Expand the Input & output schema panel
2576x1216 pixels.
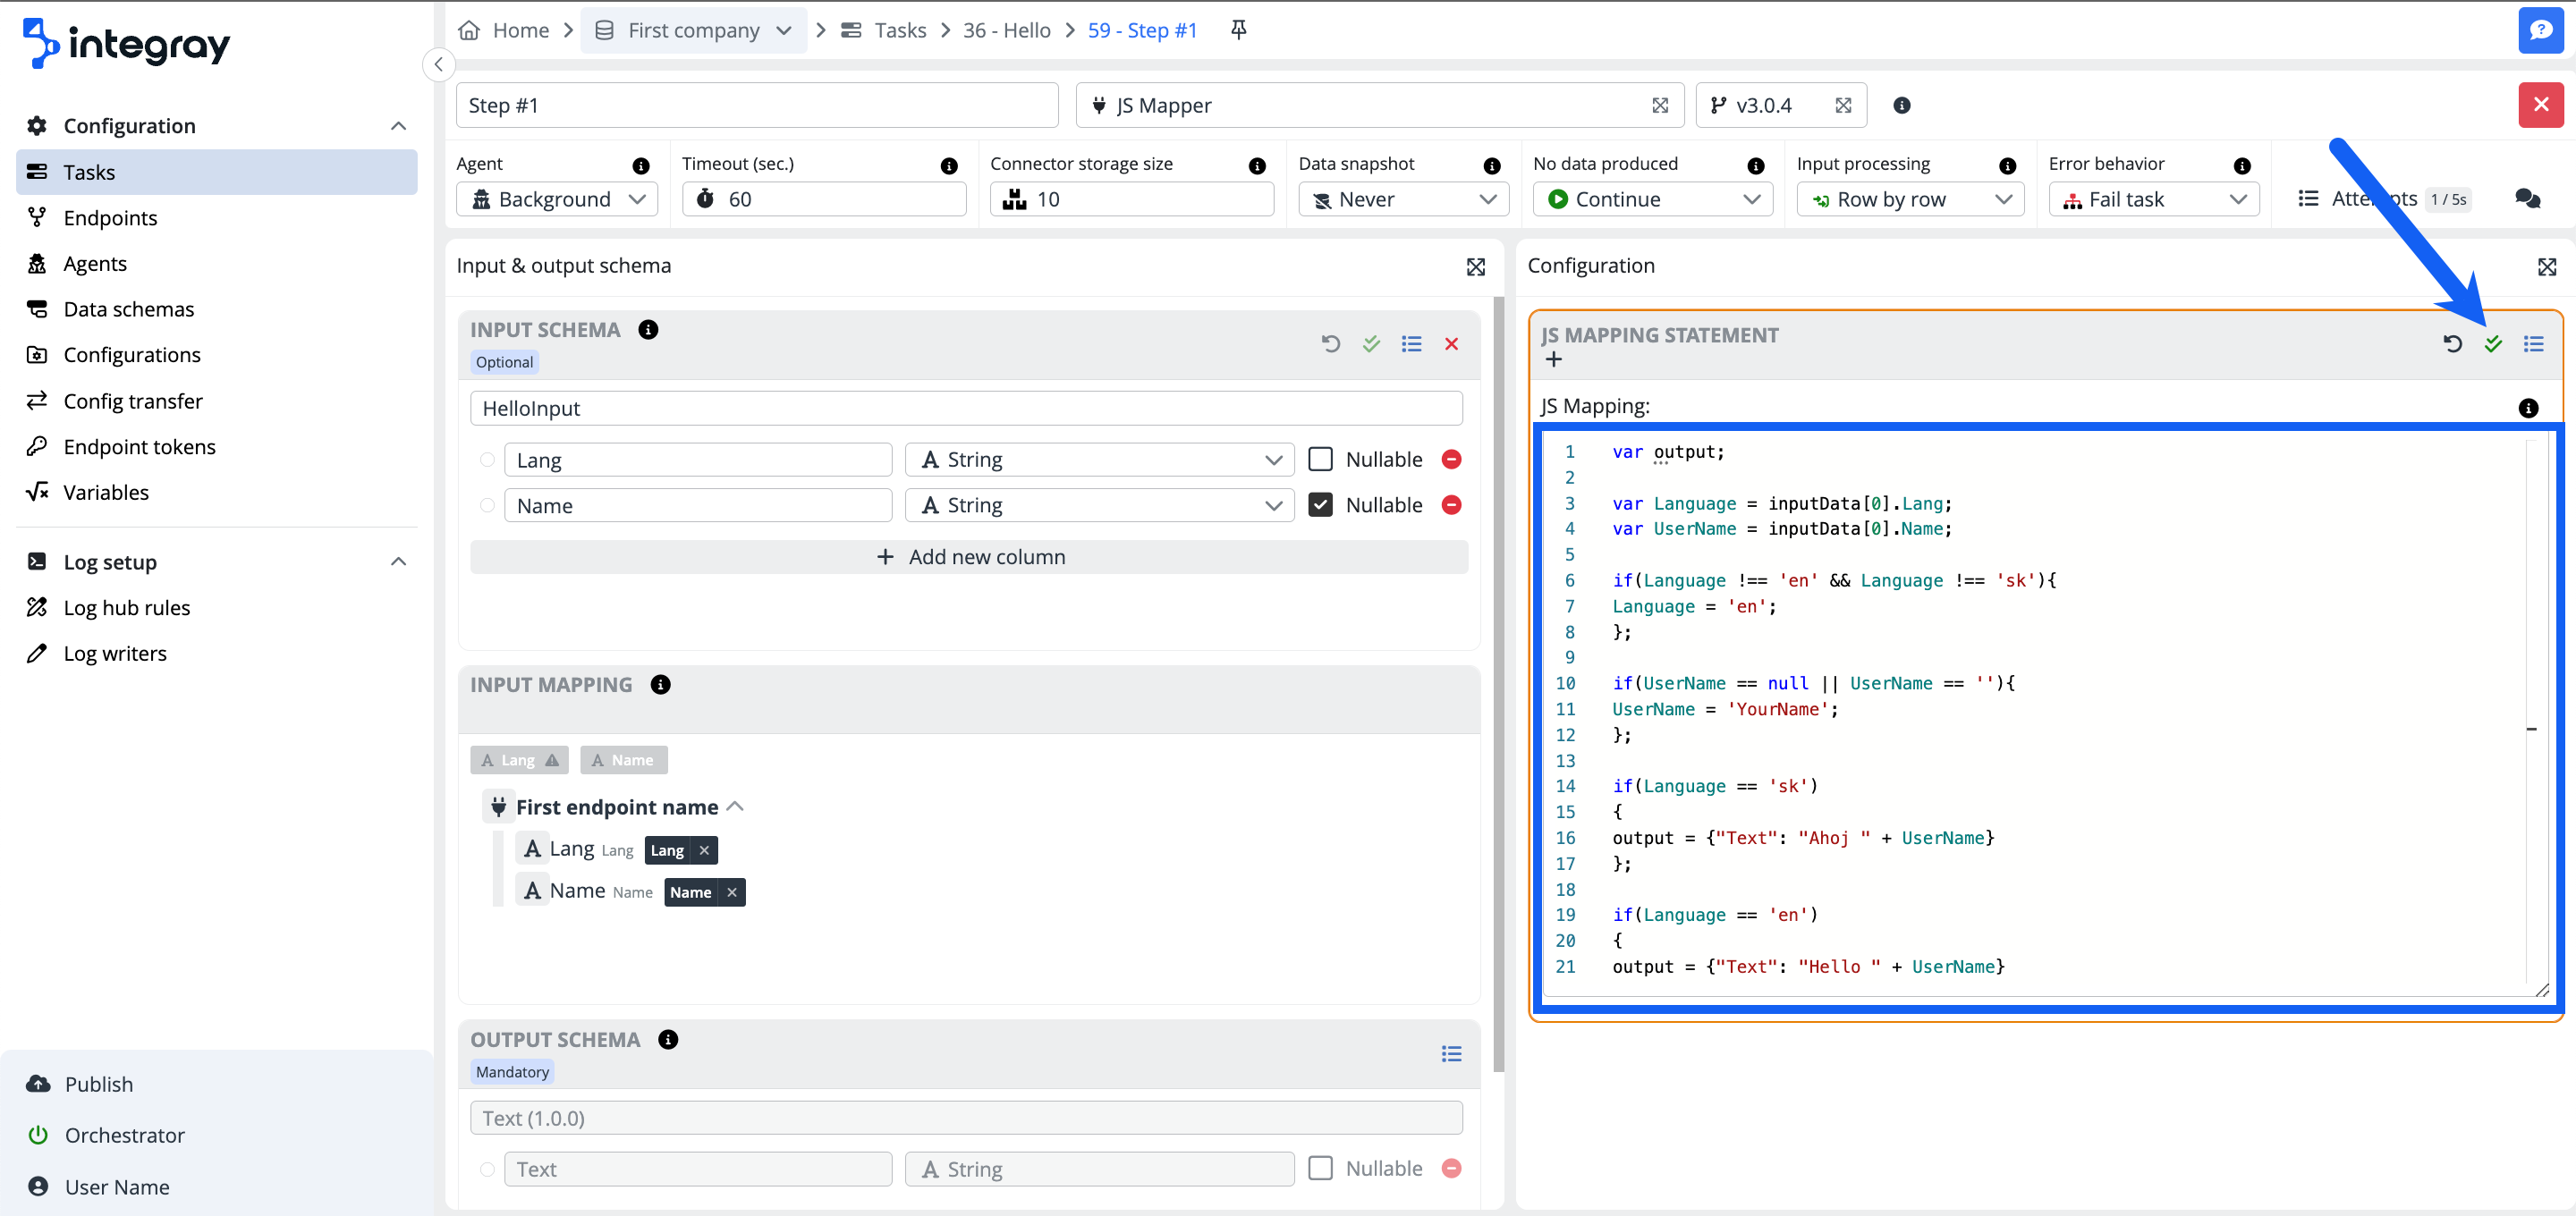point(1475,267)
